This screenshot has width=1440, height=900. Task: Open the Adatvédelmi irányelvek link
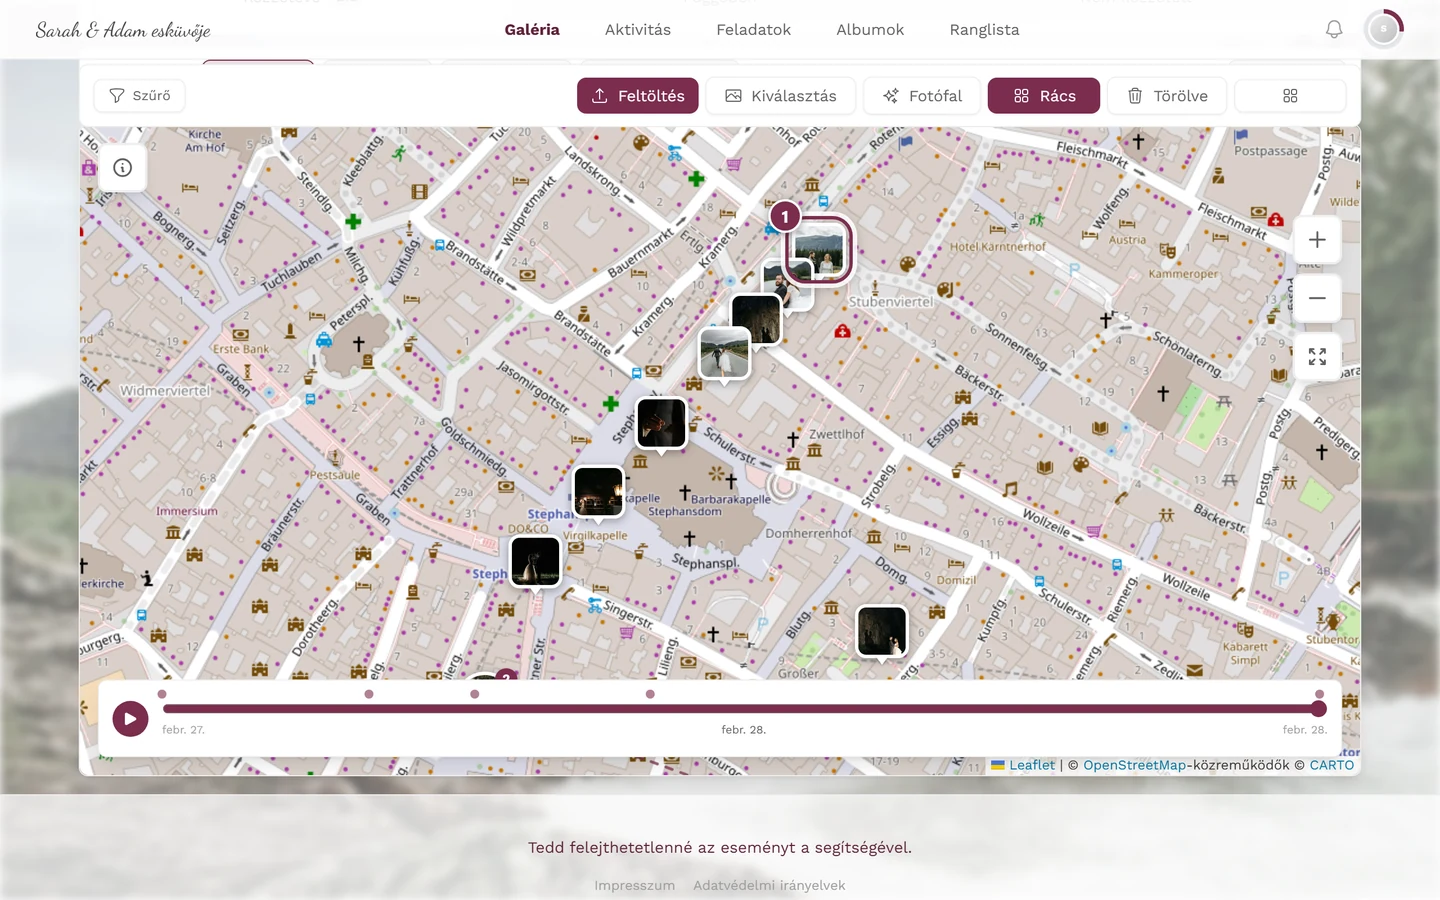click(x=769, y=885)
